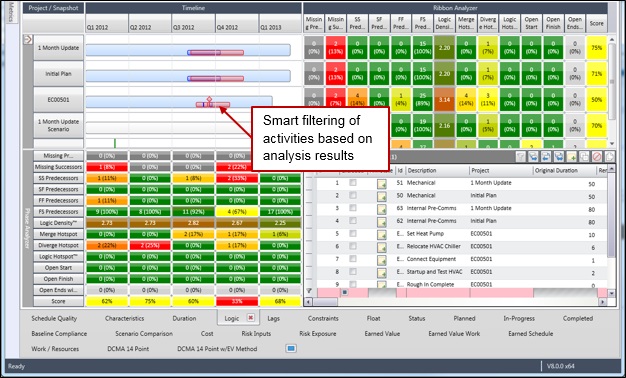The width and height of the screenshot is (626, 378).
Task: Select the EC00501 project snapshot button
Action: point(59,100)
